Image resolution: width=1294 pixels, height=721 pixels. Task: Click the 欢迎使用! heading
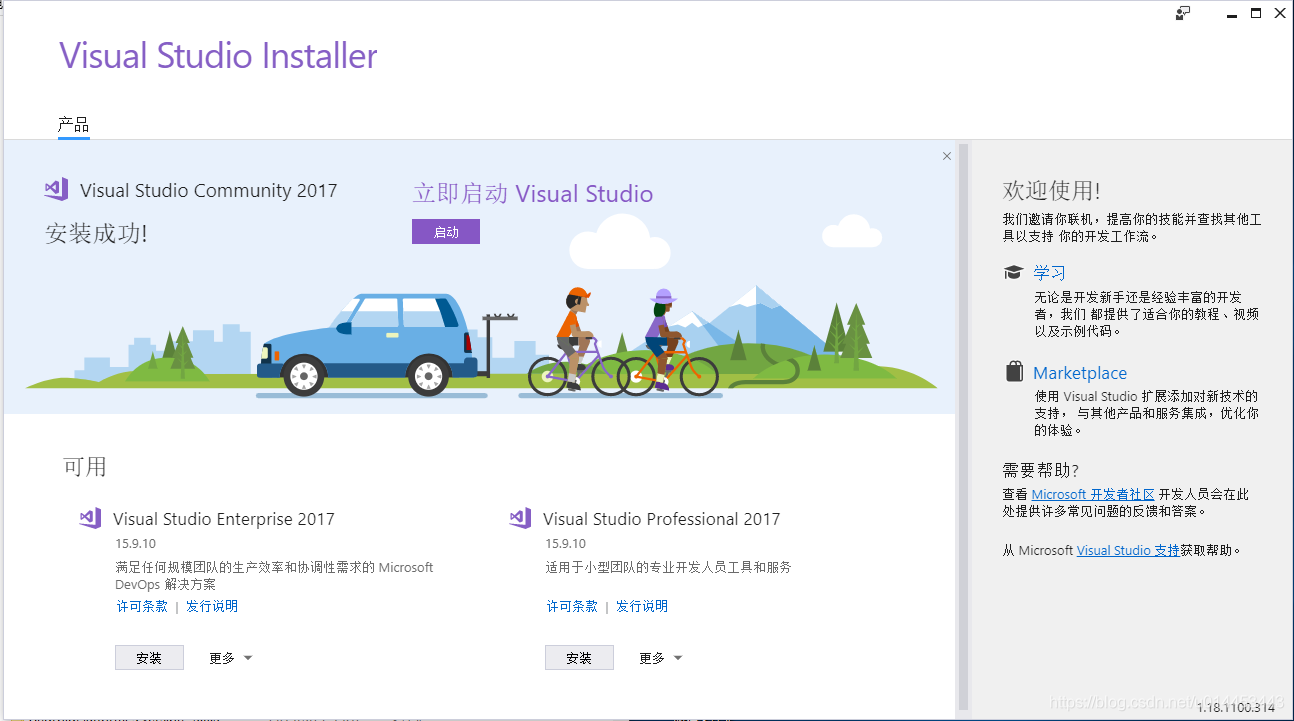tap(1051, 190)
